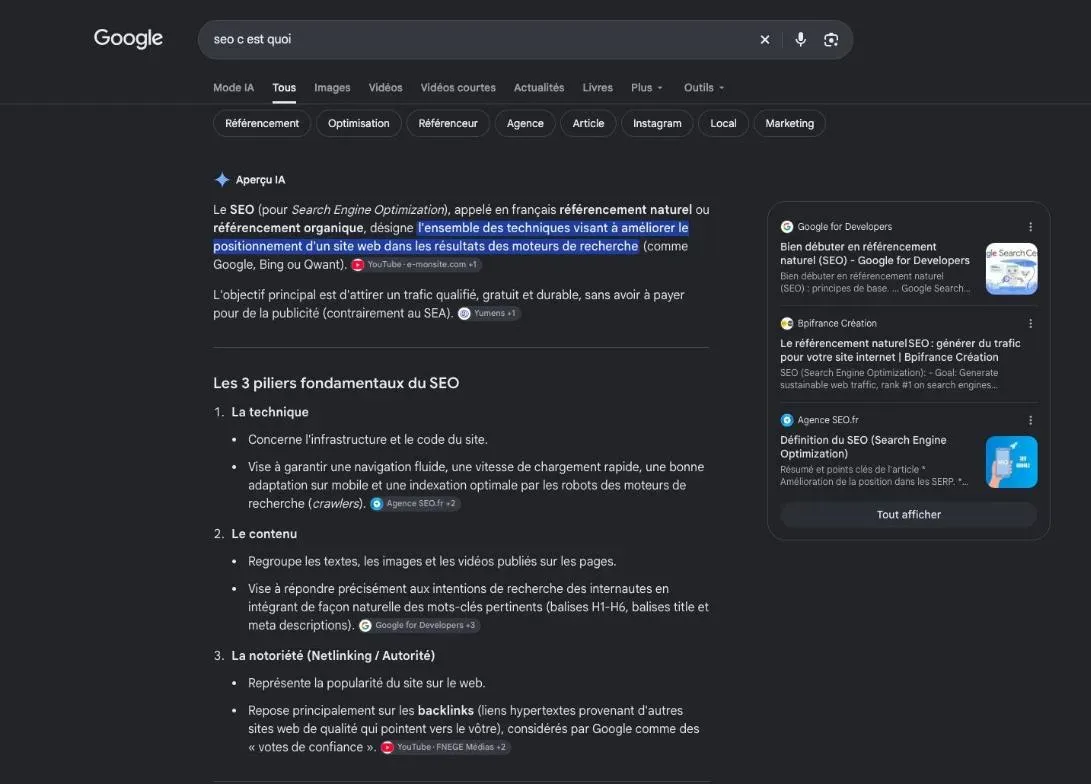Open the Yumens +1 source chip
This screenshot has width=1091, height=784.
pos(488,313)
